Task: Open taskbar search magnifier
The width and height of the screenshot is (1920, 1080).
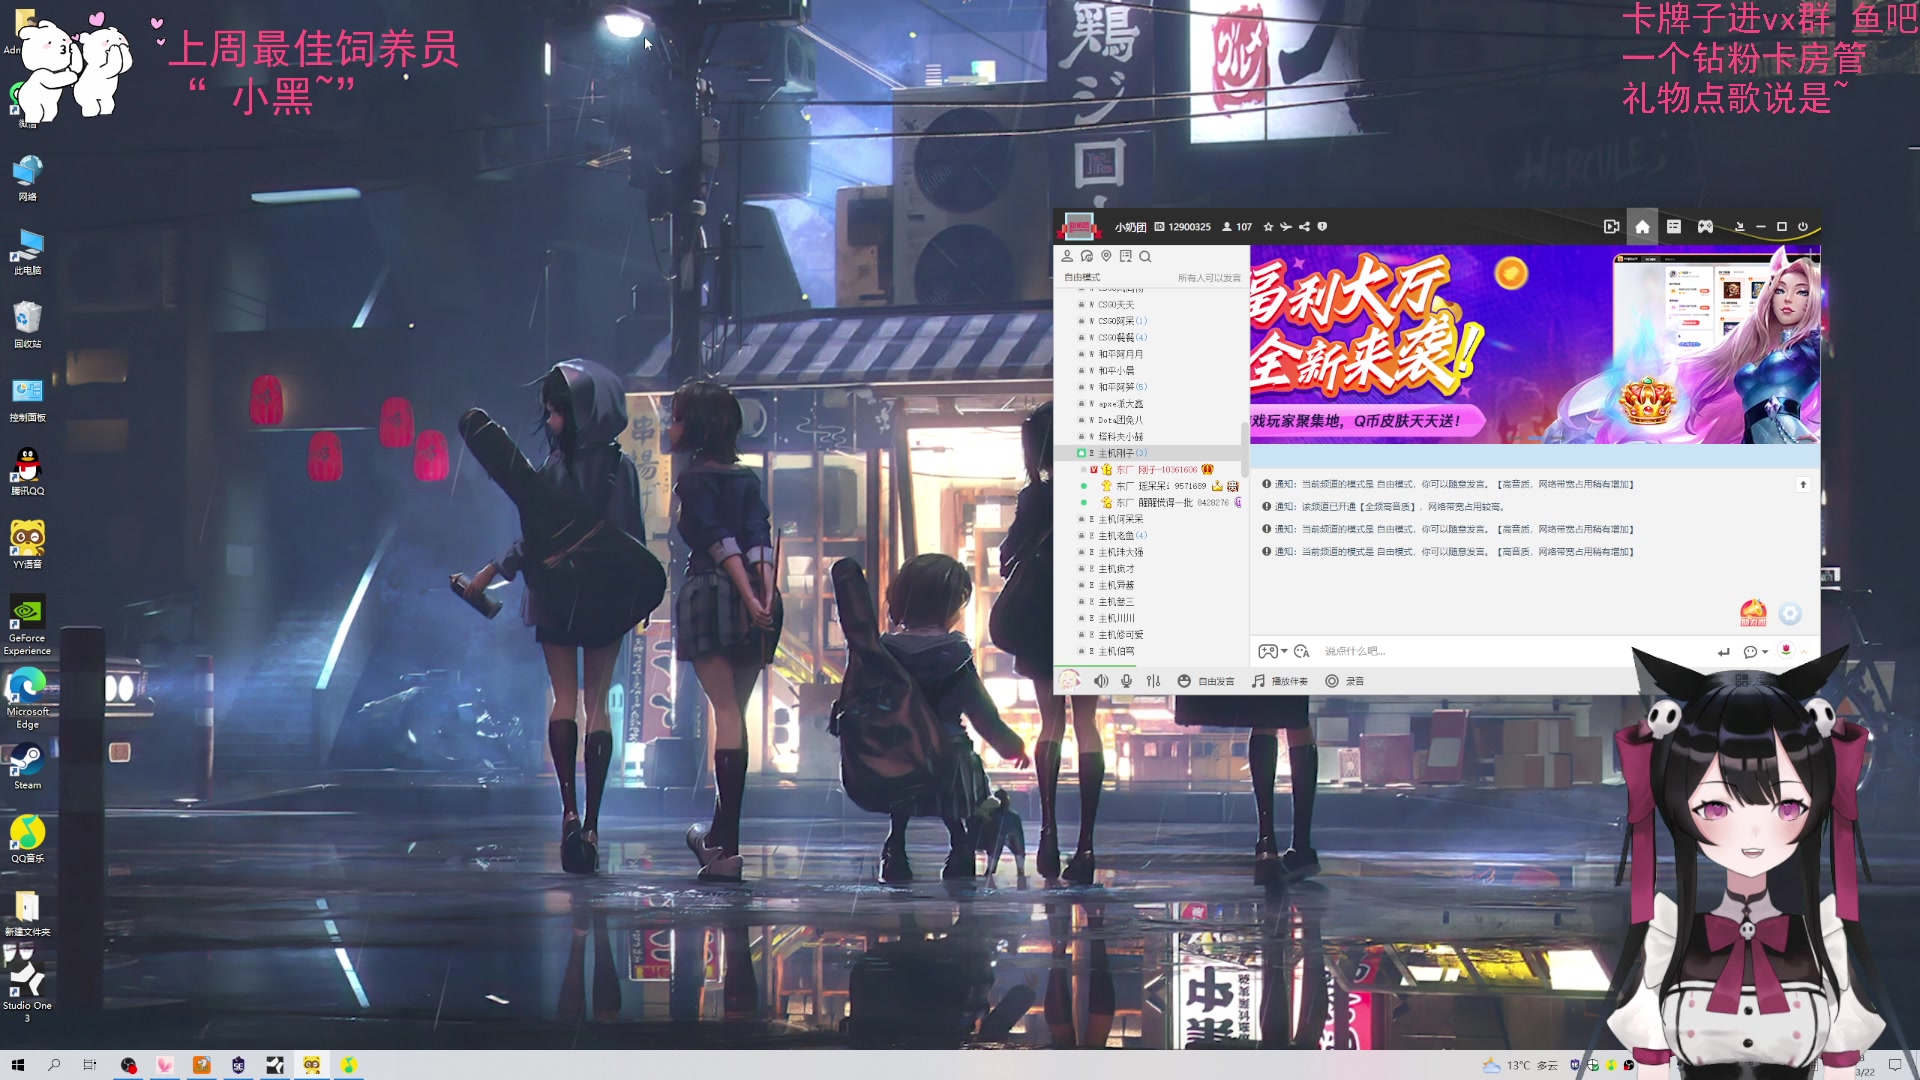Action: 54,1065
